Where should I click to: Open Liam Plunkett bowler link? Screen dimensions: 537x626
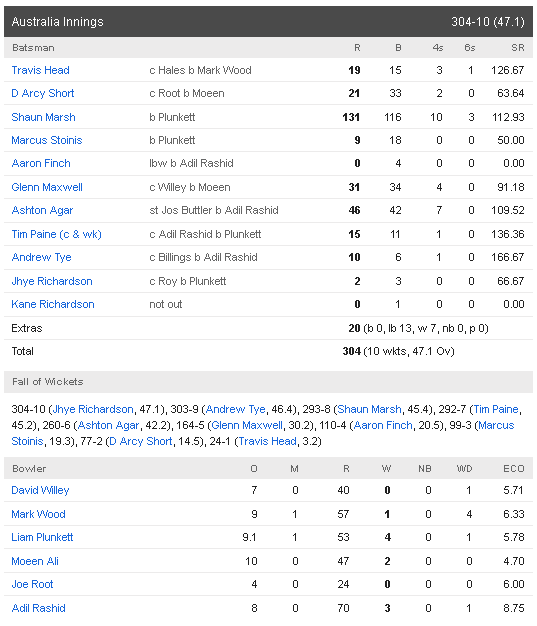point(42,537)
